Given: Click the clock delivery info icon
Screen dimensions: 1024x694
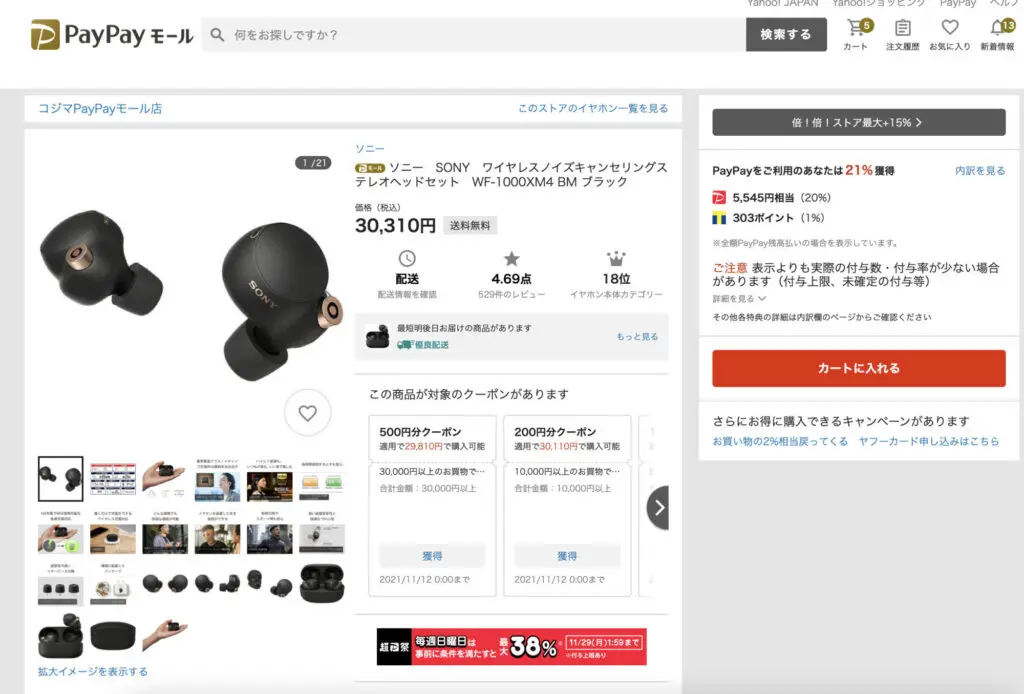Looking at the screenshot, I should click(407, 259).
